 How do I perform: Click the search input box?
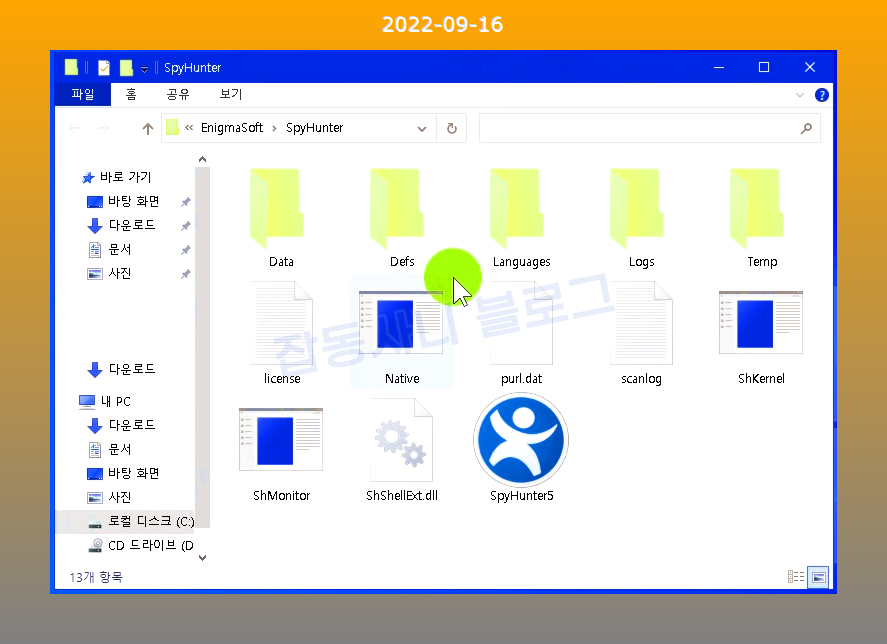[x=649, y=128]
